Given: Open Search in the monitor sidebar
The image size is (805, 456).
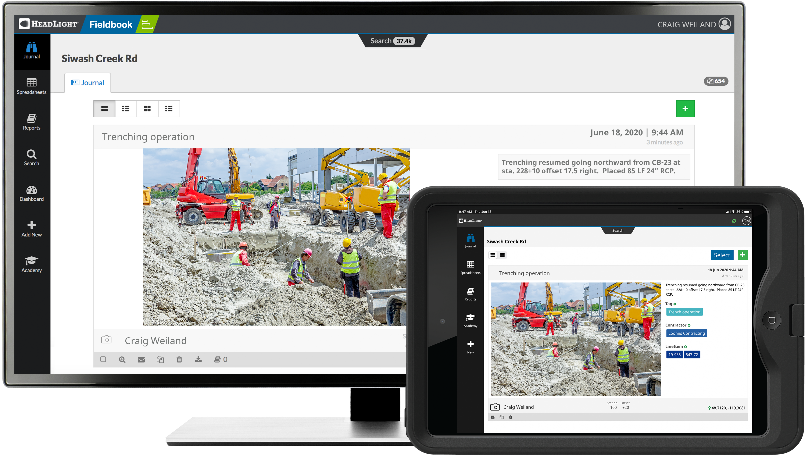Looking at the screenshot, I should pyautogui.click(x=32, y=157).
